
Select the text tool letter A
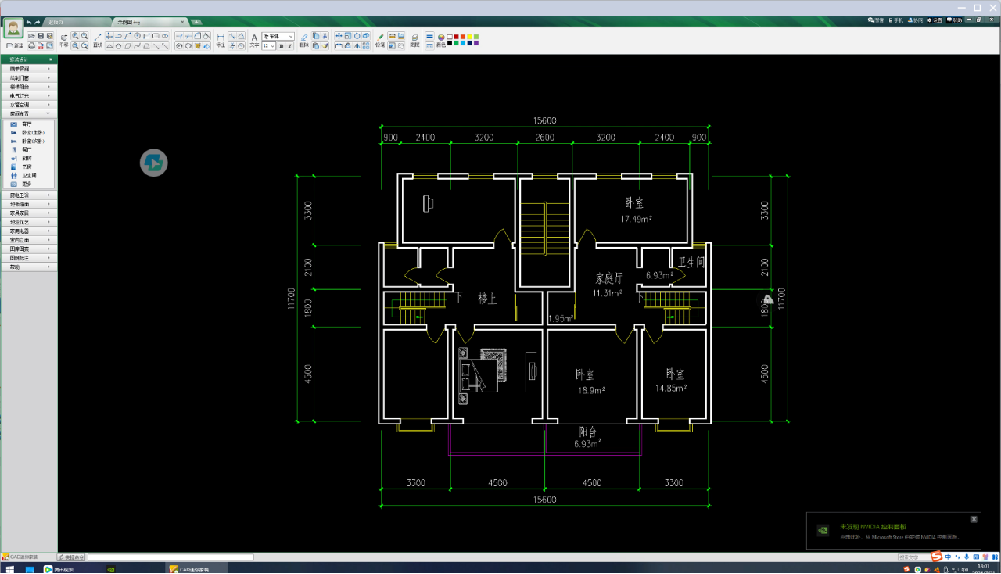tap(254, 40)
